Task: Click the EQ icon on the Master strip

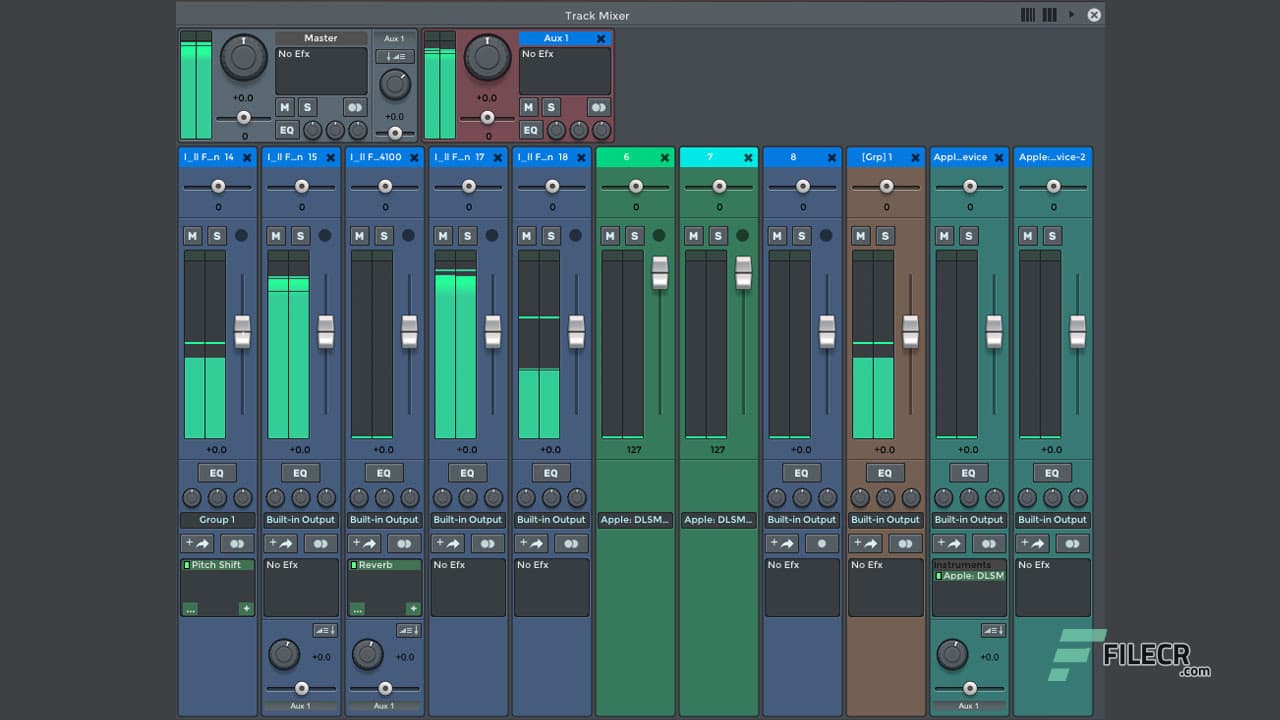Action: tap(287, 130)
